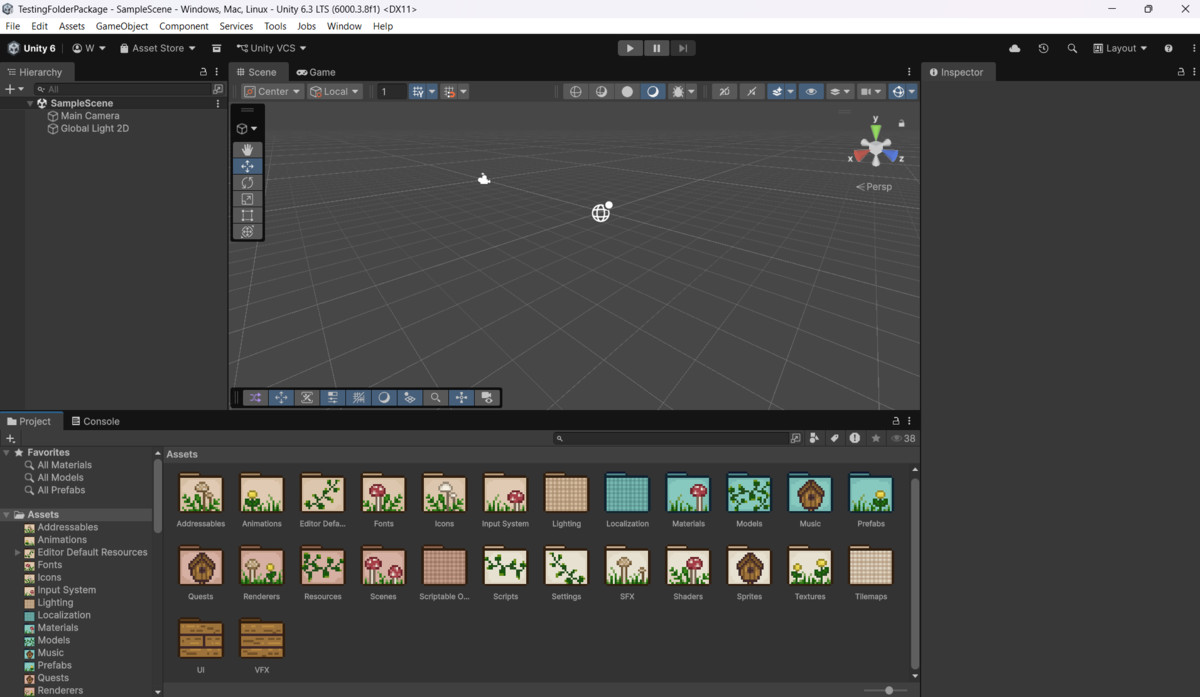This screenshot has height=697, width=1200.
Task: Expand the Editor Default Resources tree folder
Action: pos(17,553)
